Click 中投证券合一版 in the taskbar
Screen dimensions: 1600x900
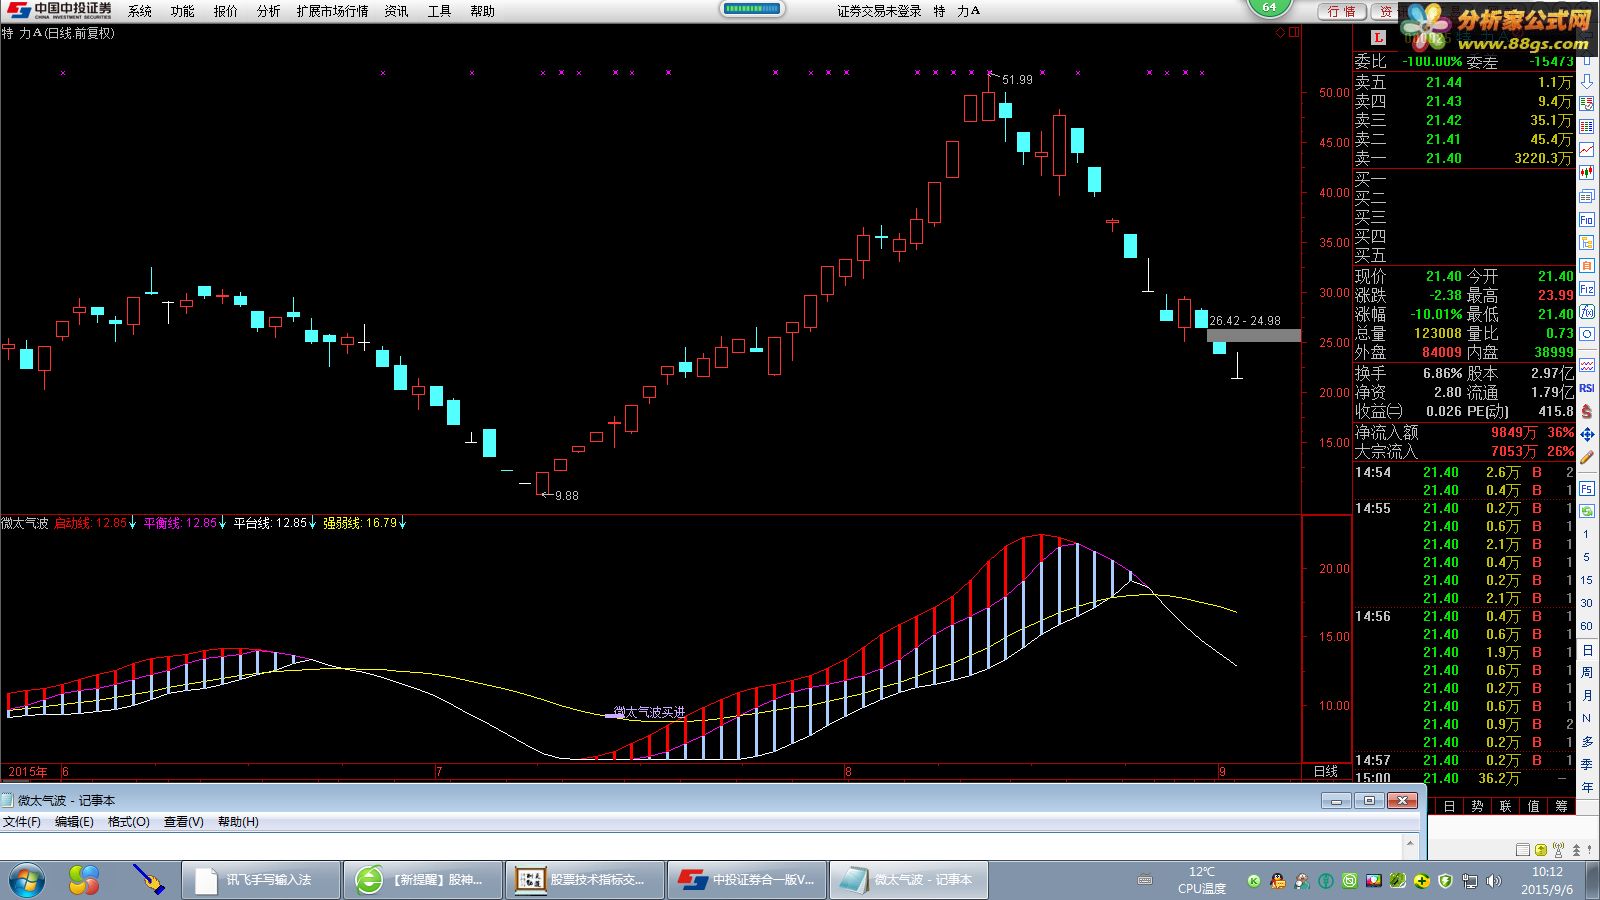(x=748, y=880)
